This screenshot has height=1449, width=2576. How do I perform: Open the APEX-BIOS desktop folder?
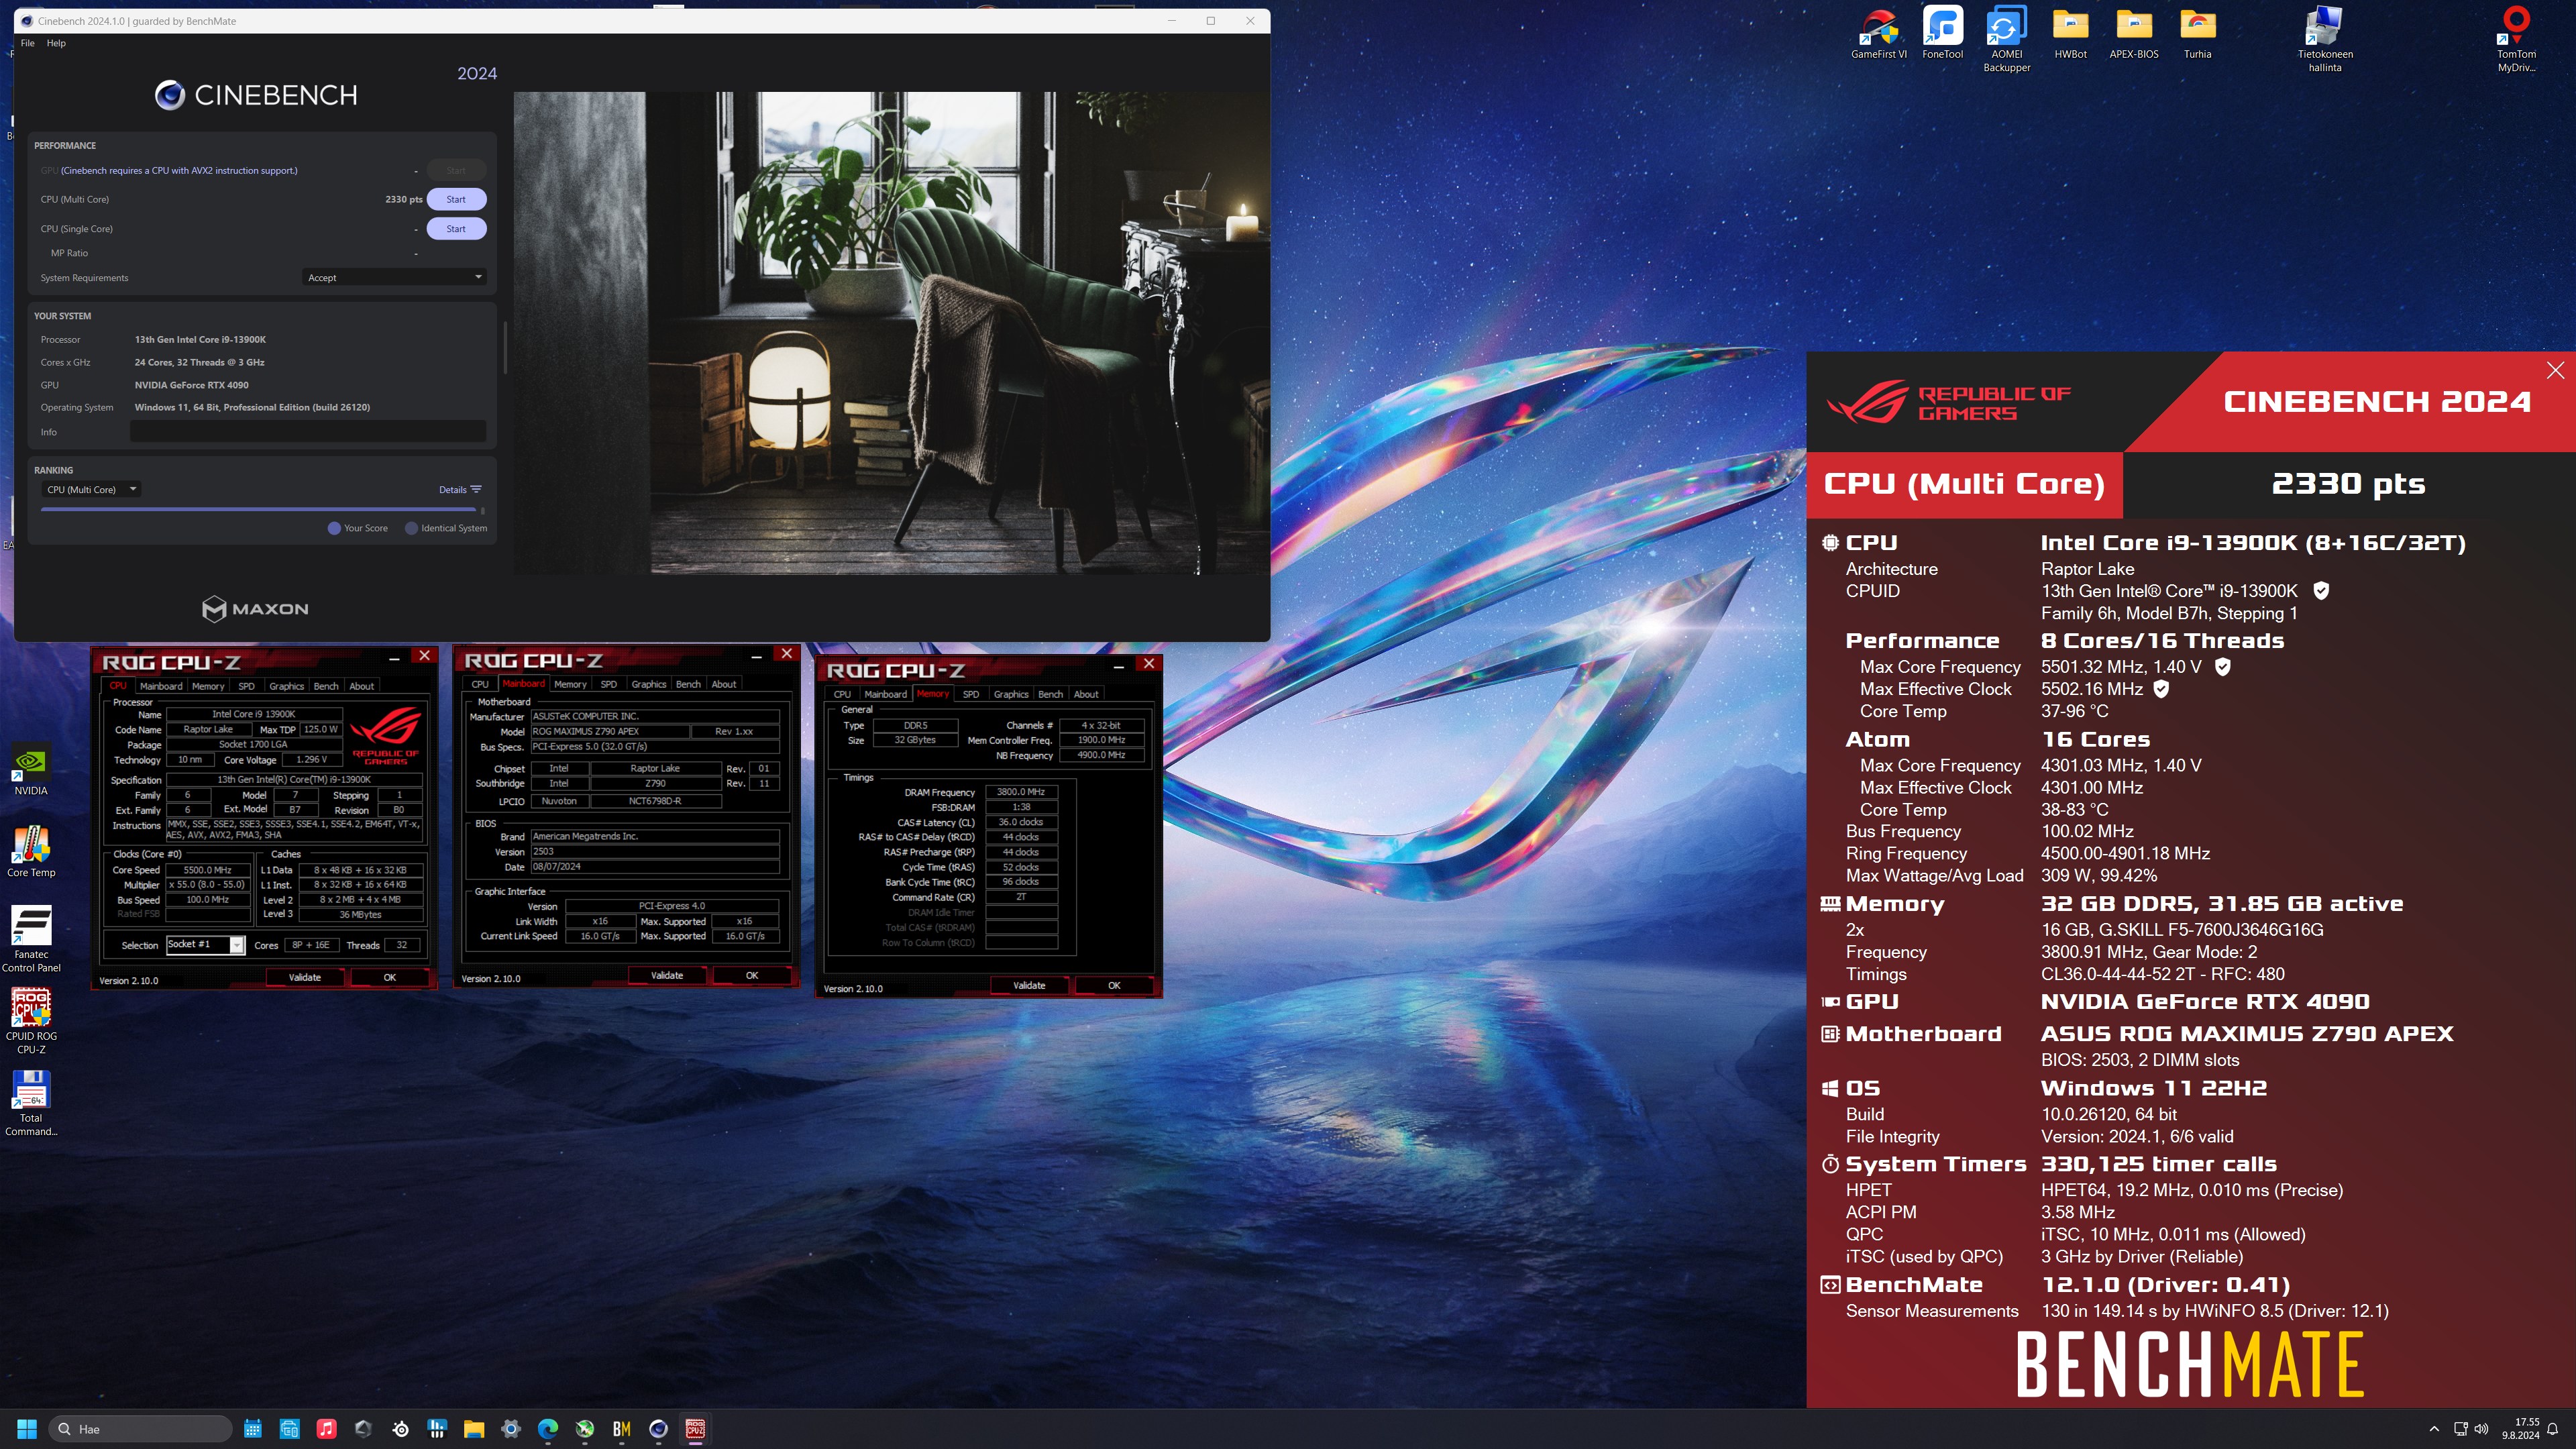[x=2133, y=34]
